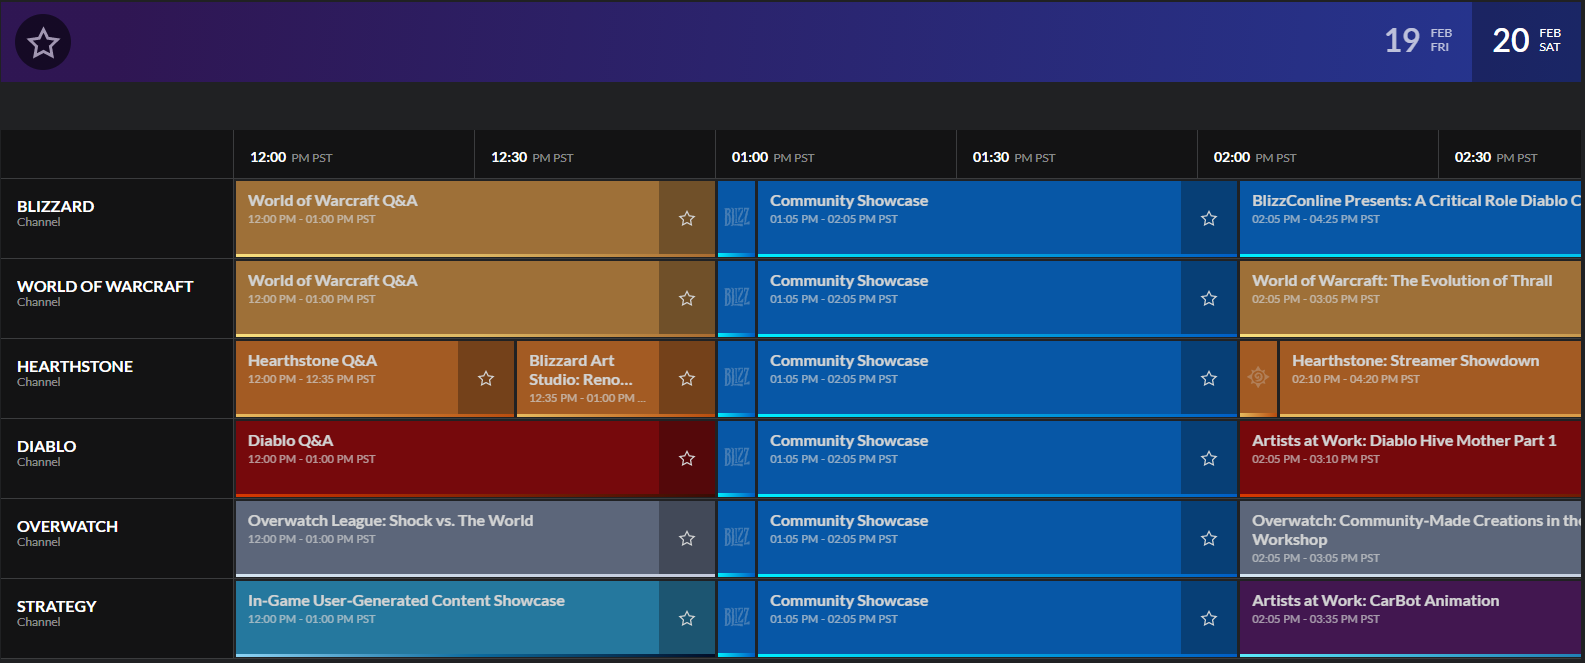Open World of Warcraft Q&A on Blizzard channel

click(x=447, y=218)
